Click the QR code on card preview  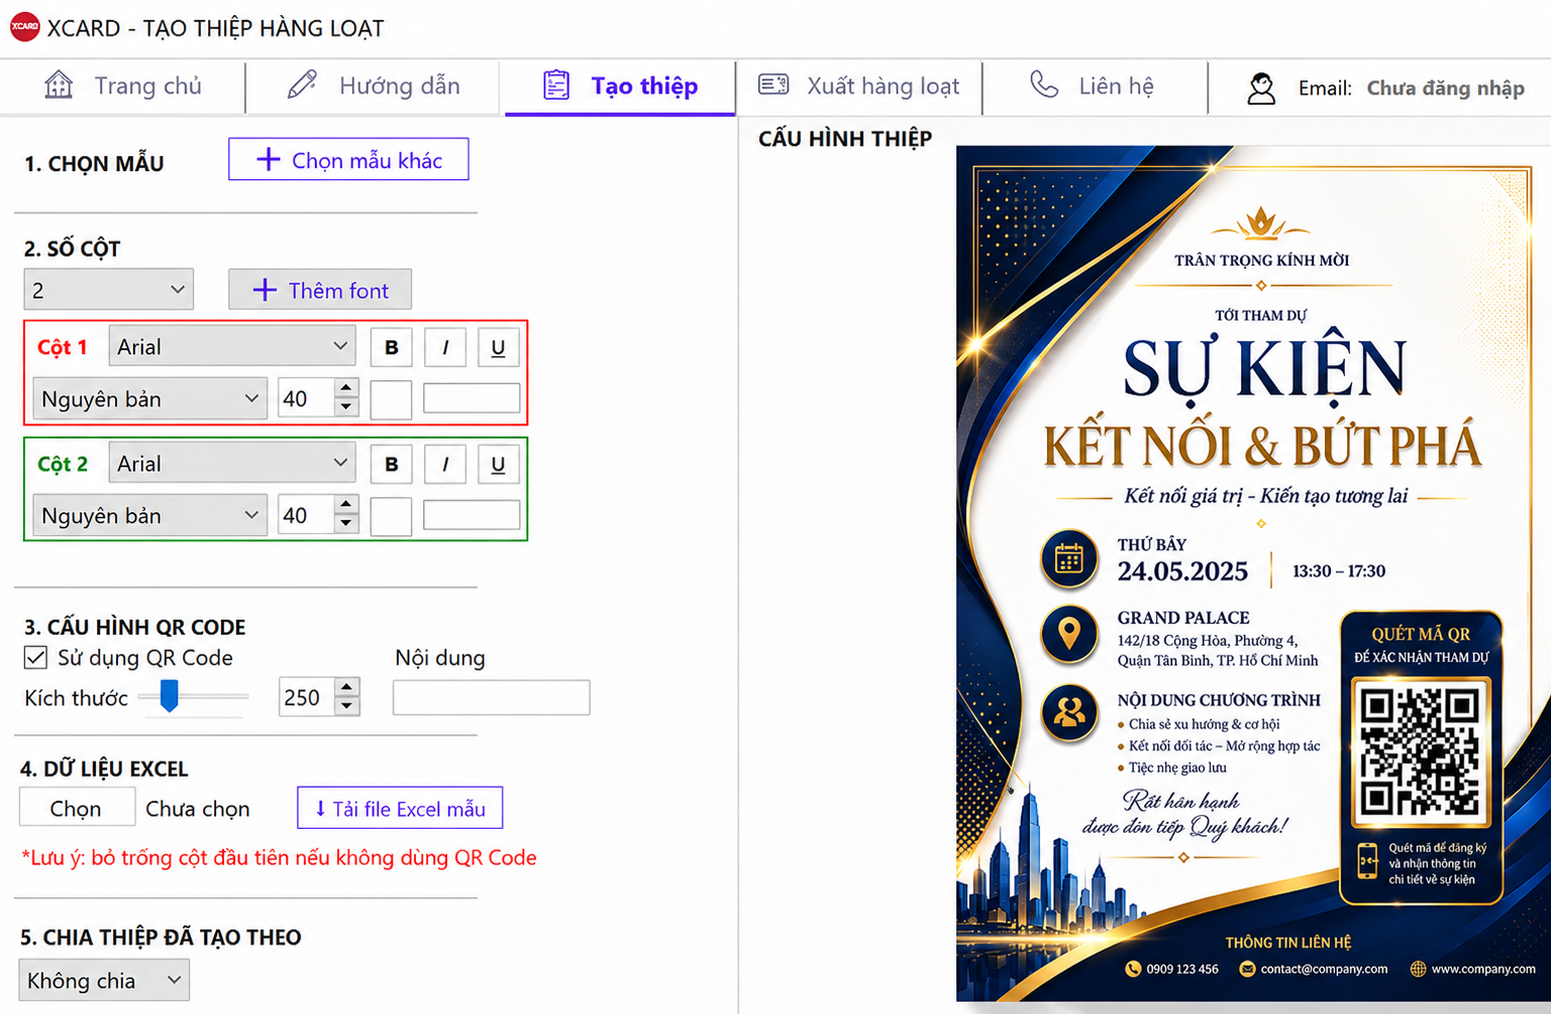coord(1420,753)
